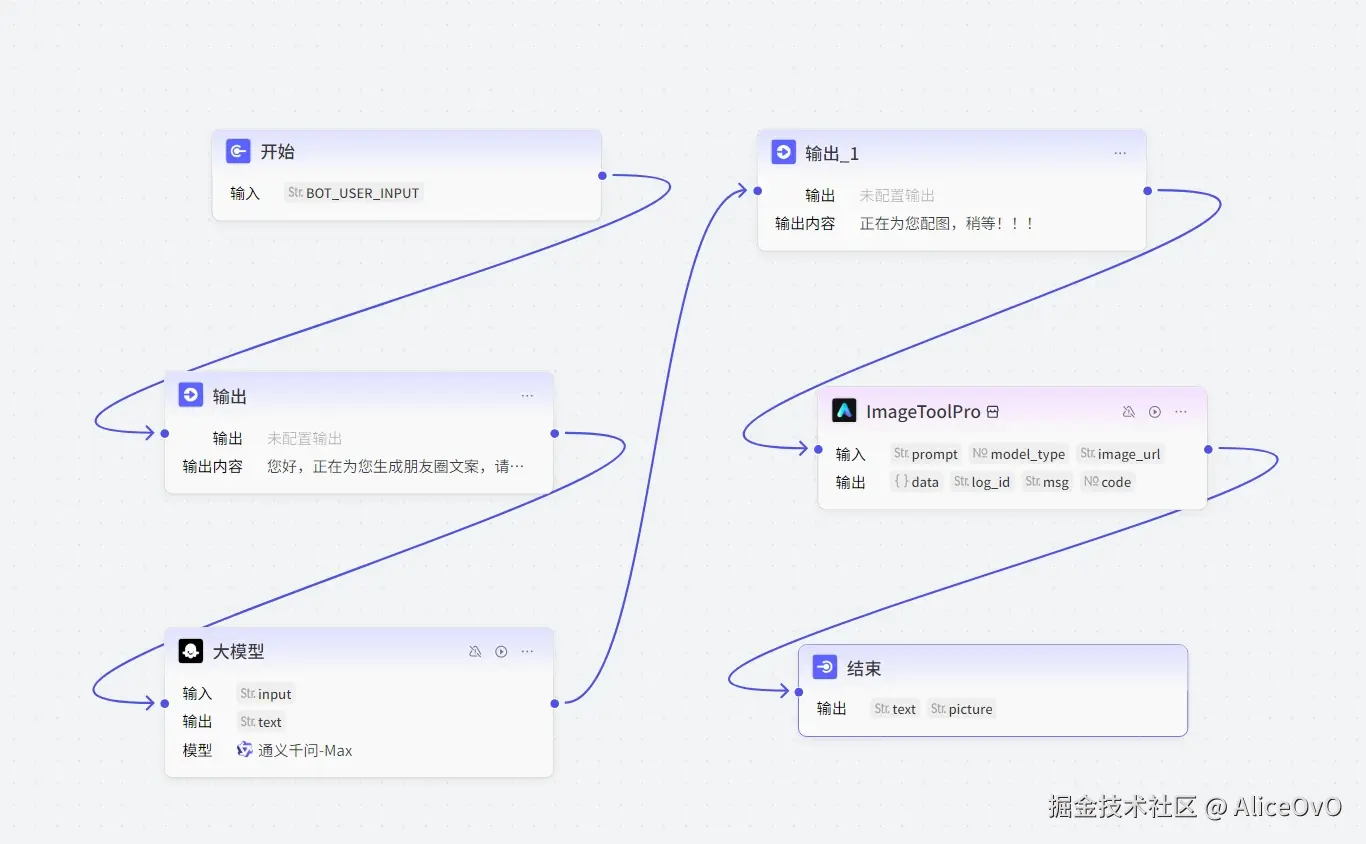Open the more options menu on 输出_1 node
The width and height of the screenshot is (1366, 844).
click(x=1120, y=153)
